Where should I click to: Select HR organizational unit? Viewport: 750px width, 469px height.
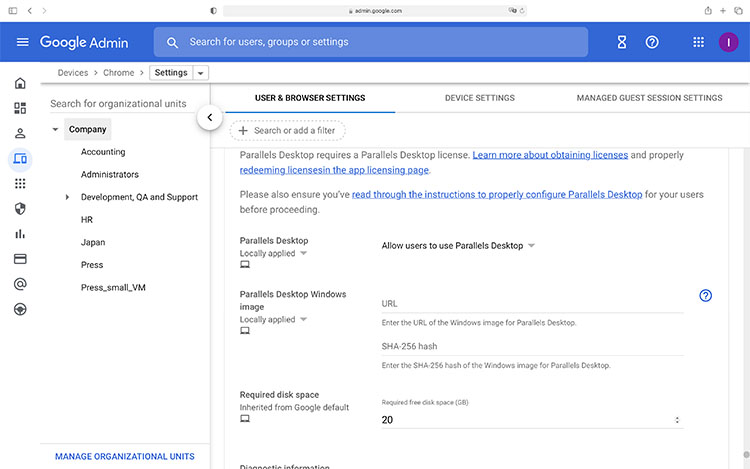click(87, 219)
